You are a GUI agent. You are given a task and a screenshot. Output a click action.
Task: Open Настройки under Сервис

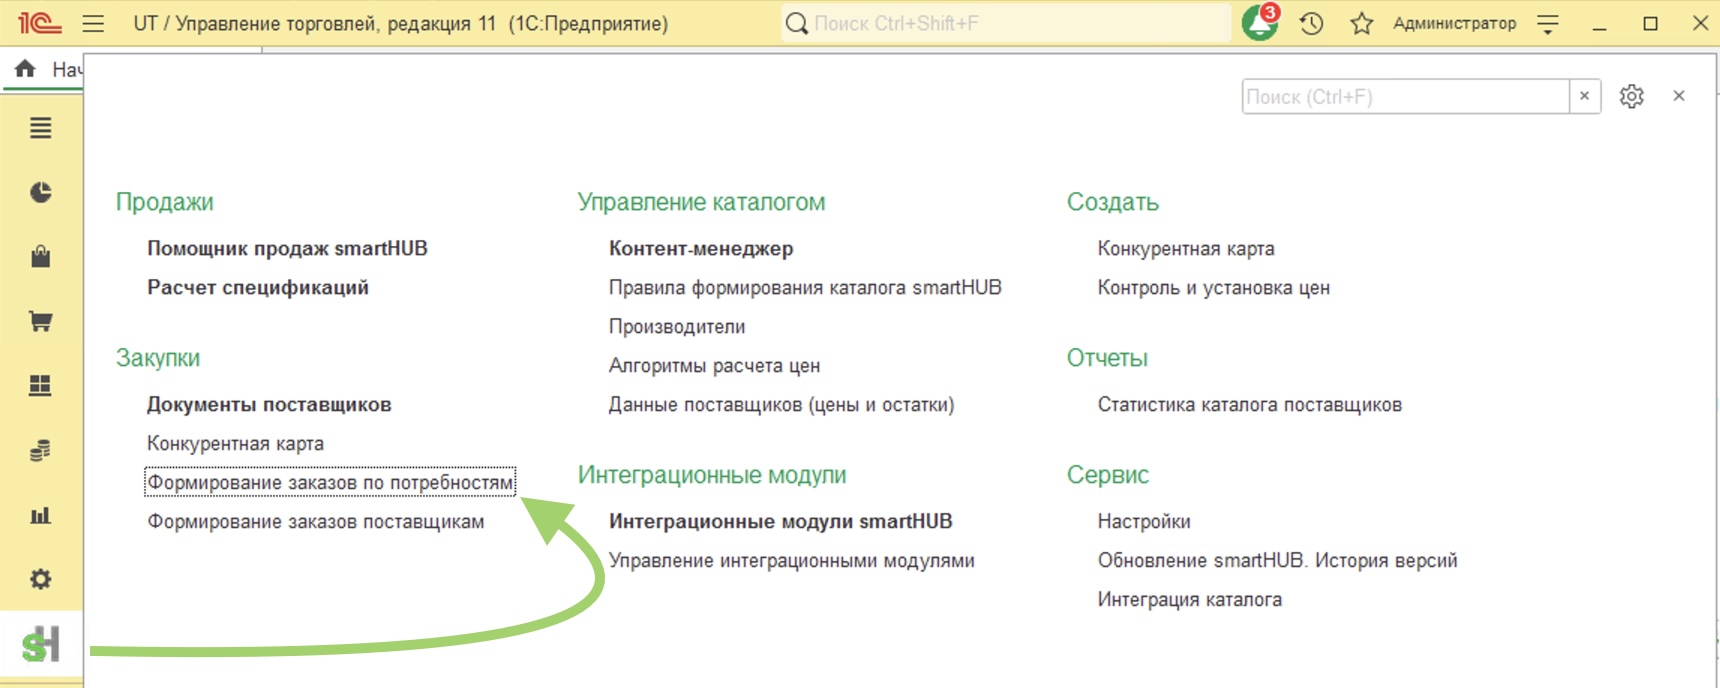pos(1144,522)
